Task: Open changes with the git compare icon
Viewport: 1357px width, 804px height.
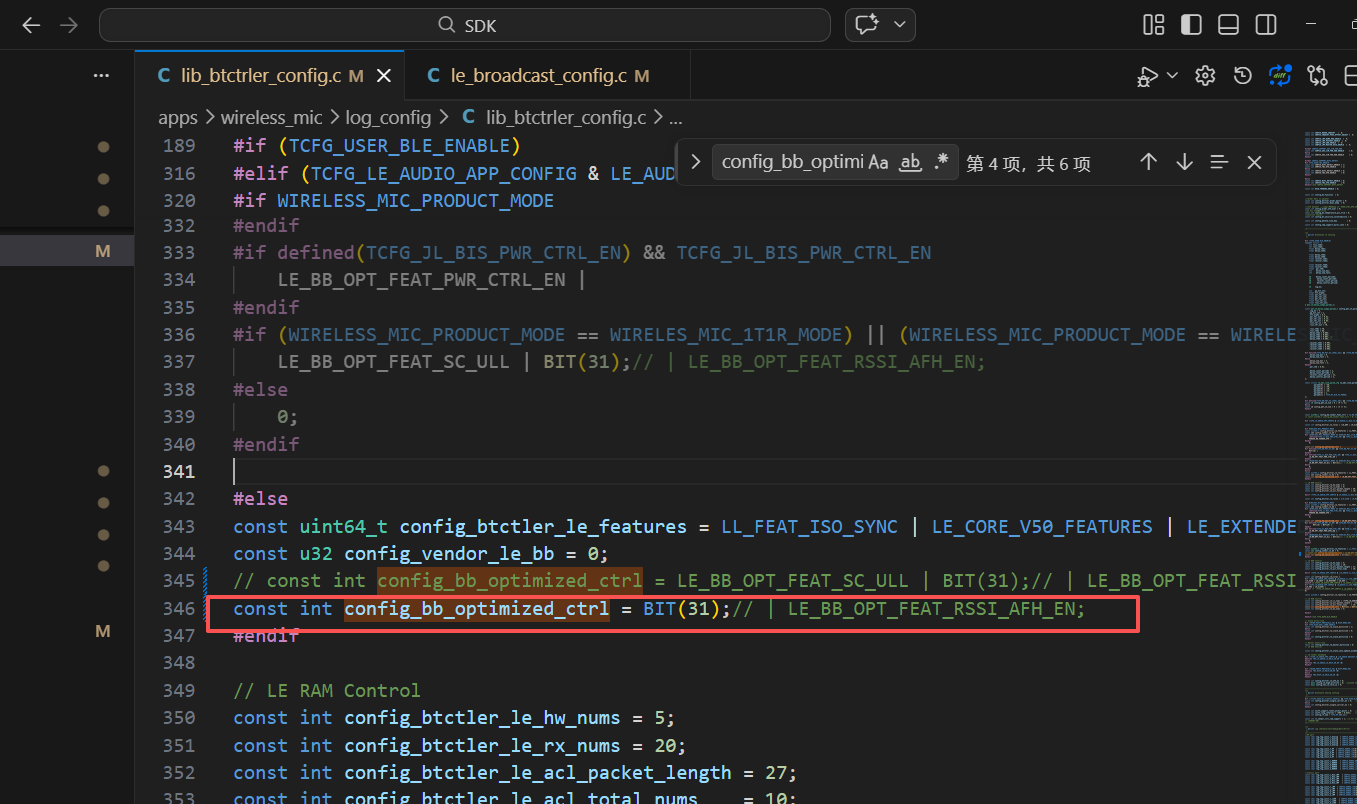Action: 1317,76
